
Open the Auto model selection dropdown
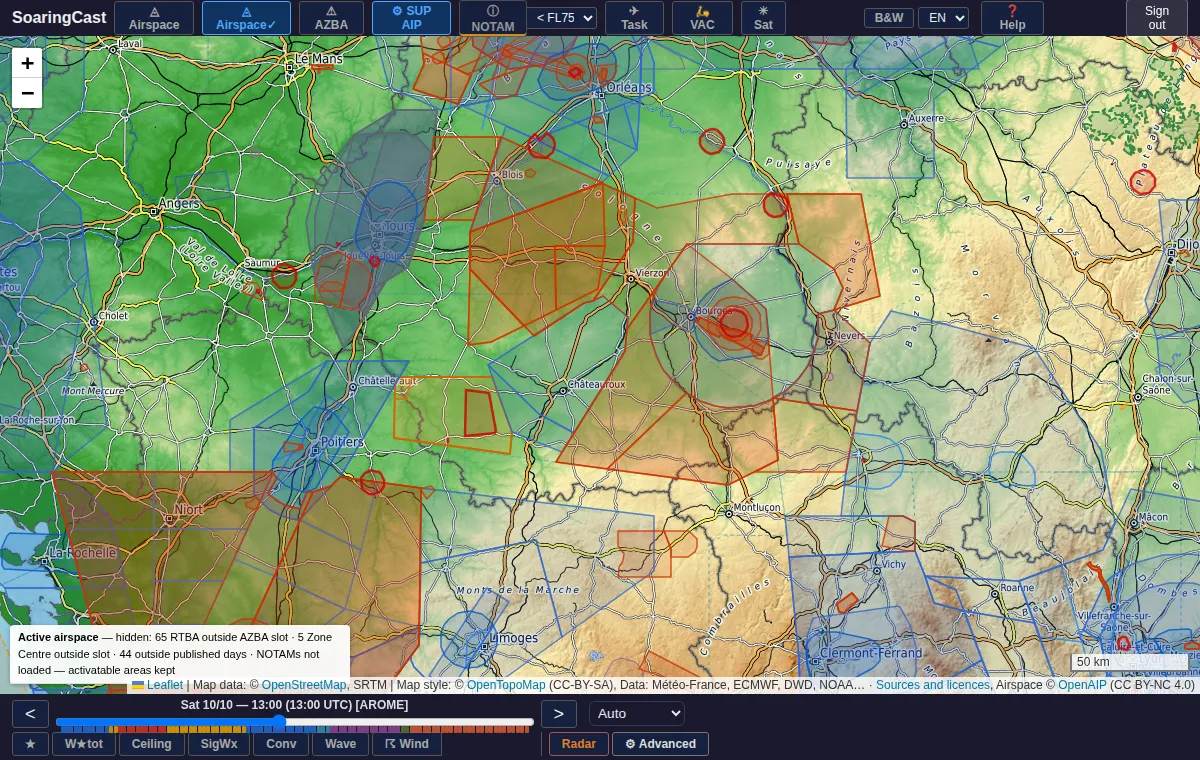coord(637,714)
